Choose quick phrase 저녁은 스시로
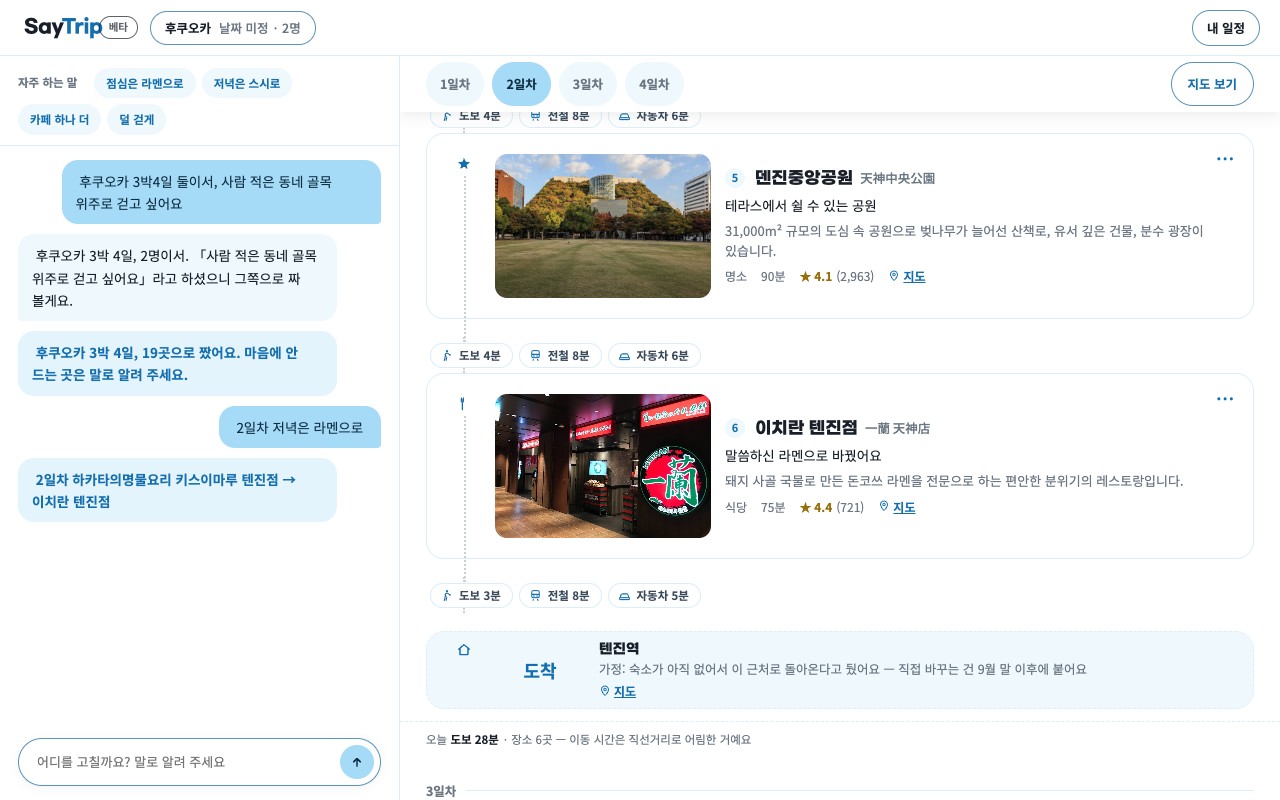 [x=247, y=83]
